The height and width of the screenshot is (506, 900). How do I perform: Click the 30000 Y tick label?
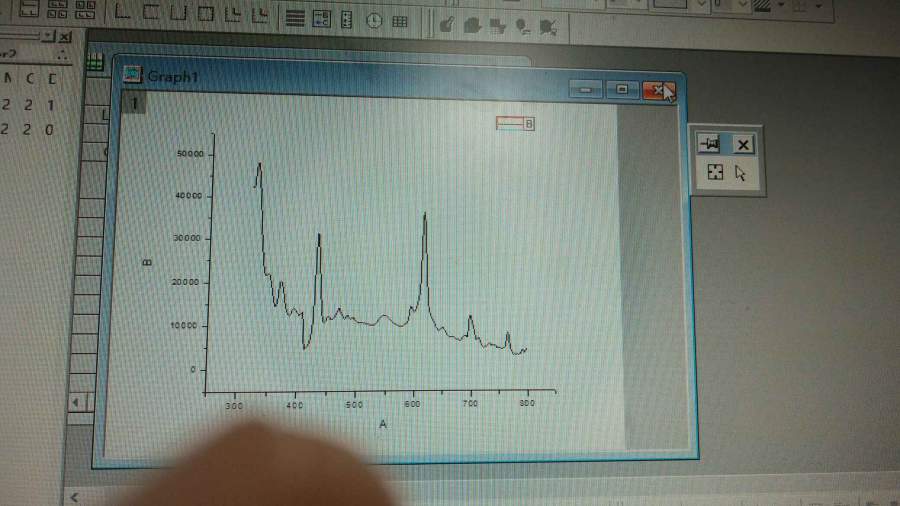coord(187,238)
